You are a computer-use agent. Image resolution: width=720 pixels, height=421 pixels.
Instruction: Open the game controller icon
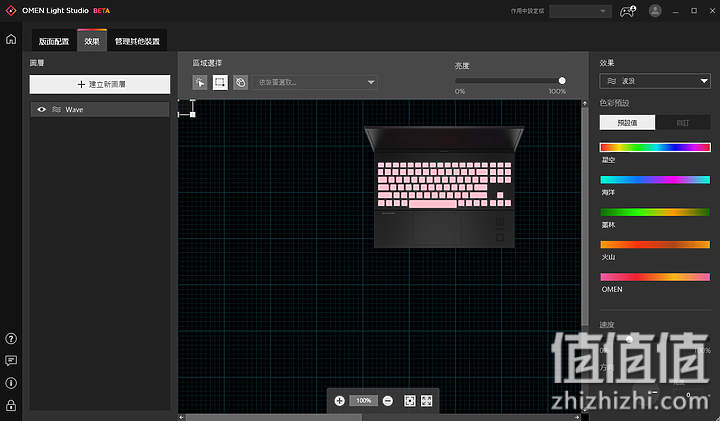pos(628,11)
